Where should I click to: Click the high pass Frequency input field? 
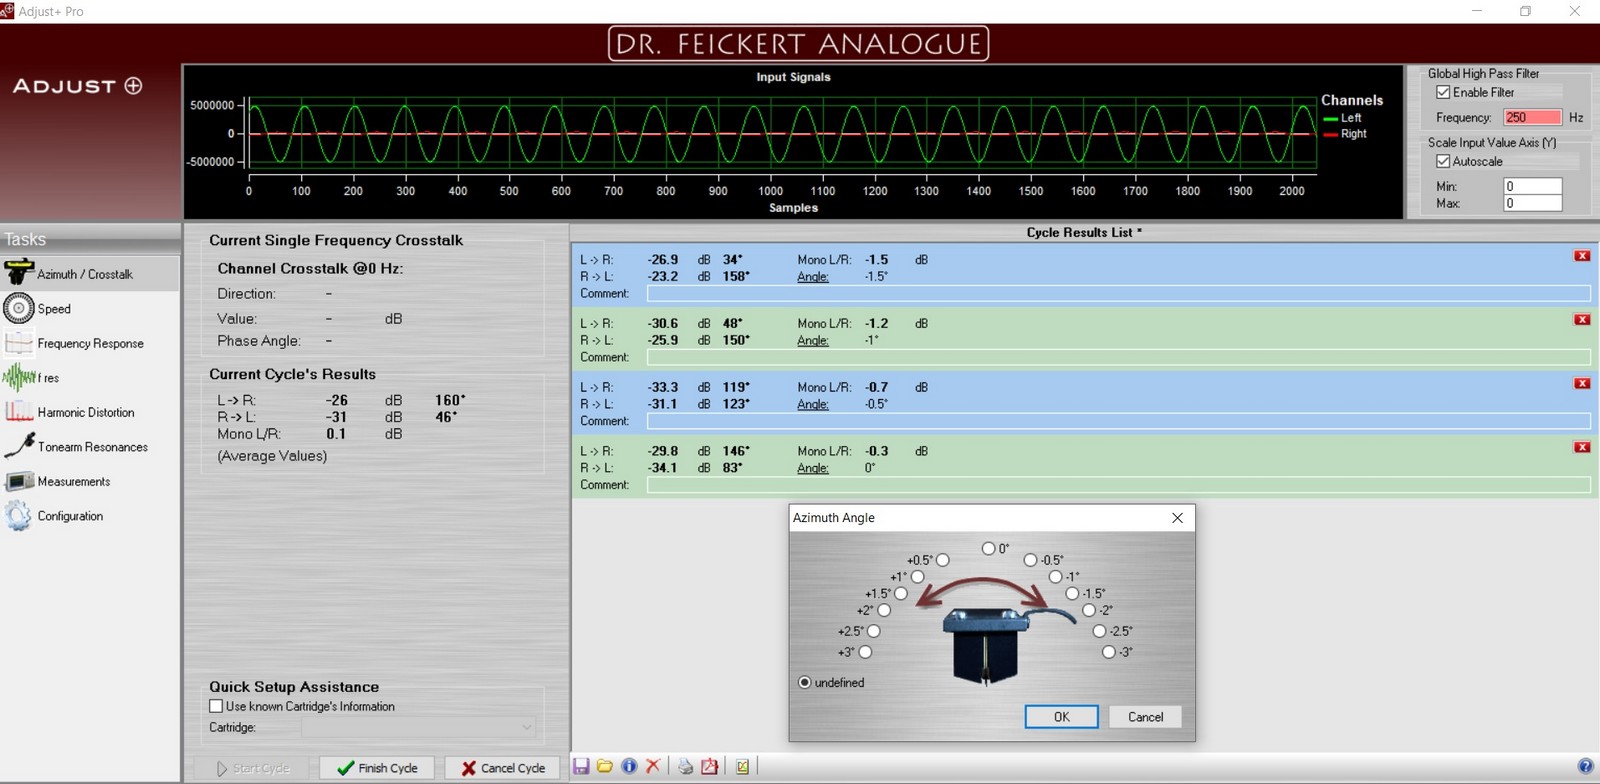pos(1531,117)
